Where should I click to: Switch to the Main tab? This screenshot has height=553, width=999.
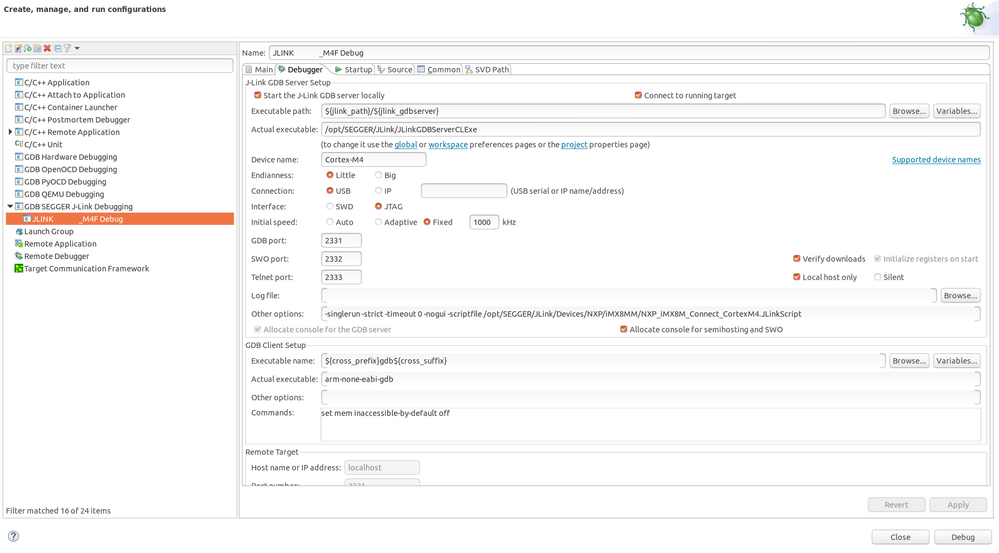pyautogui.click(x=259, y=69)
